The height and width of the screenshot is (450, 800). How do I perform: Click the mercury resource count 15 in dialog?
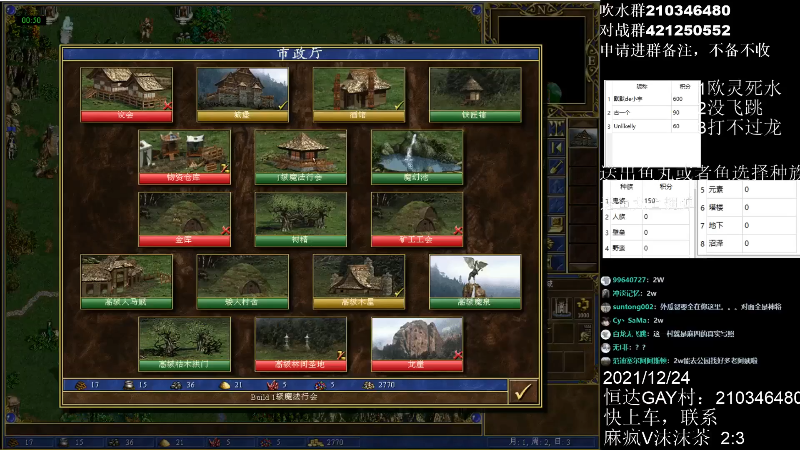click(x=142, y=385)
